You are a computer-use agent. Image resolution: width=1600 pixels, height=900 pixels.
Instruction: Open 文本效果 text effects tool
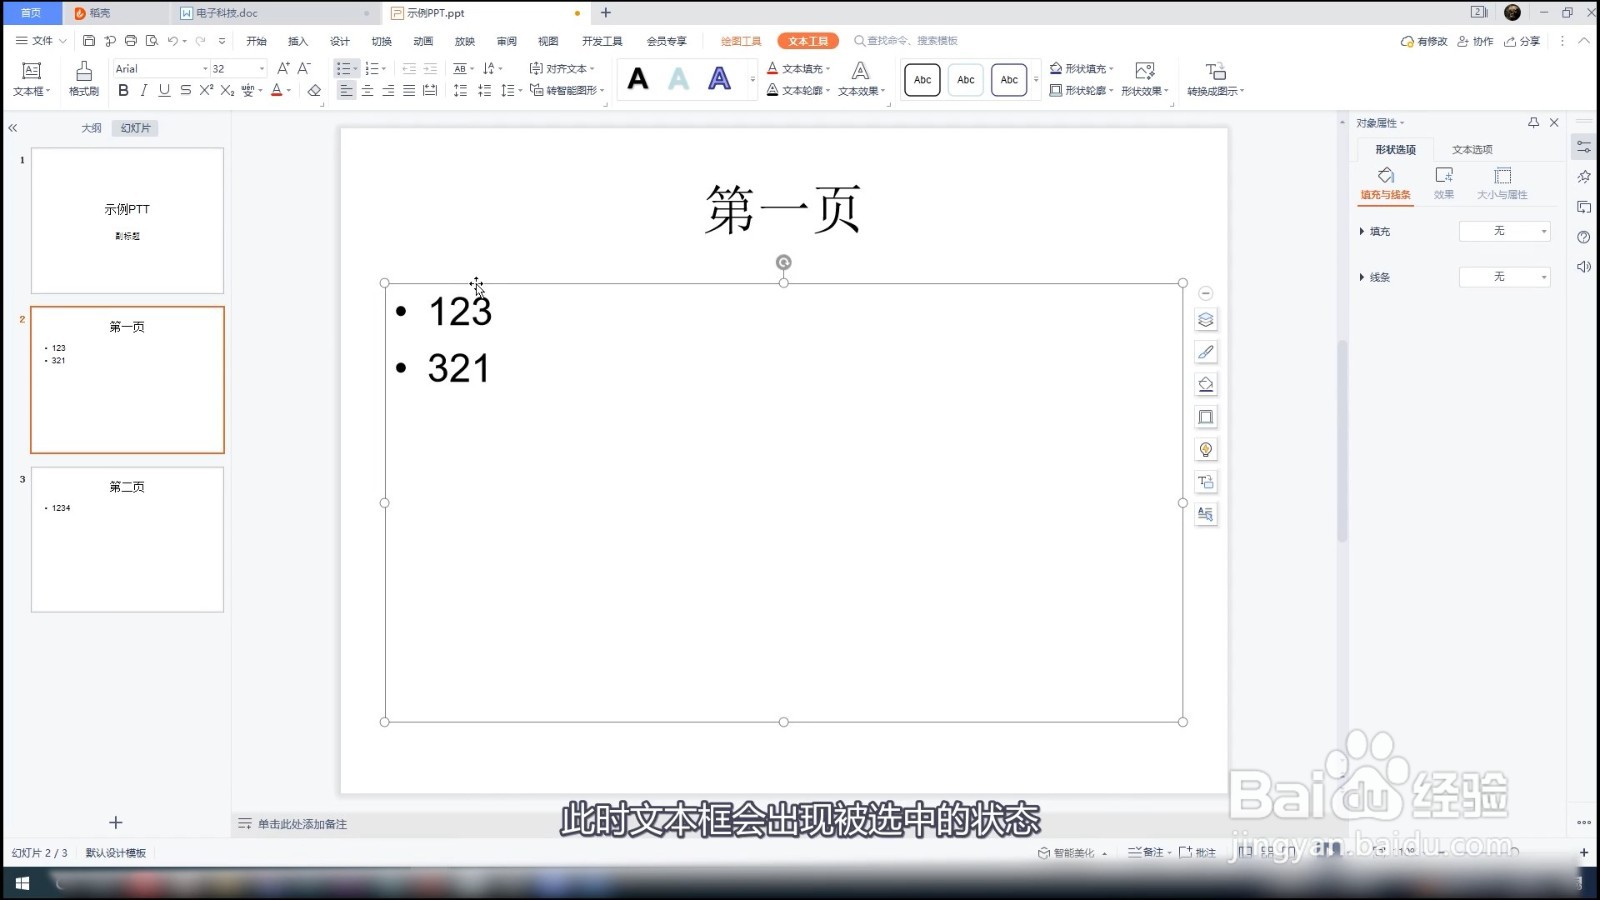coord(858,90)
